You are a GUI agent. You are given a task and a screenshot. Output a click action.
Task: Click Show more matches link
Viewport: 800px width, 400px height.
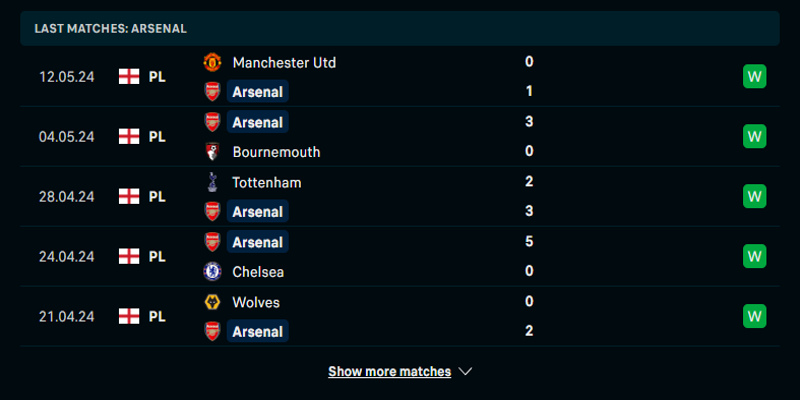click(389, 372)
